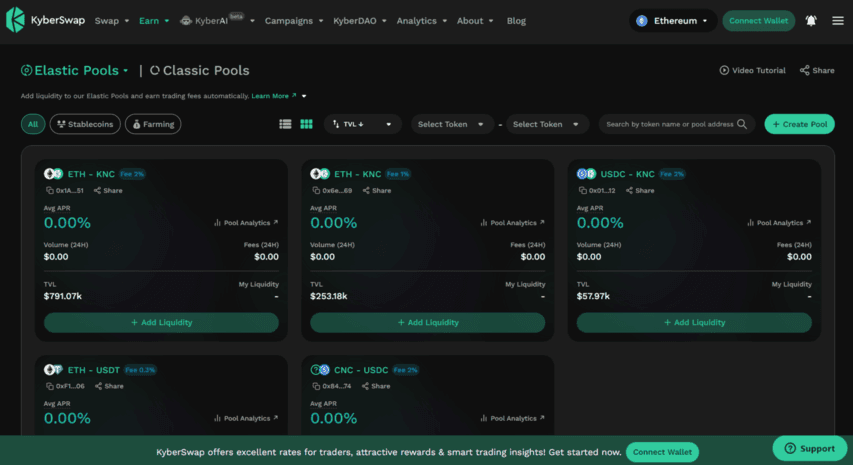Screen dimensions: 853x465
Task: Open the notifications bell
Action: 811,21
